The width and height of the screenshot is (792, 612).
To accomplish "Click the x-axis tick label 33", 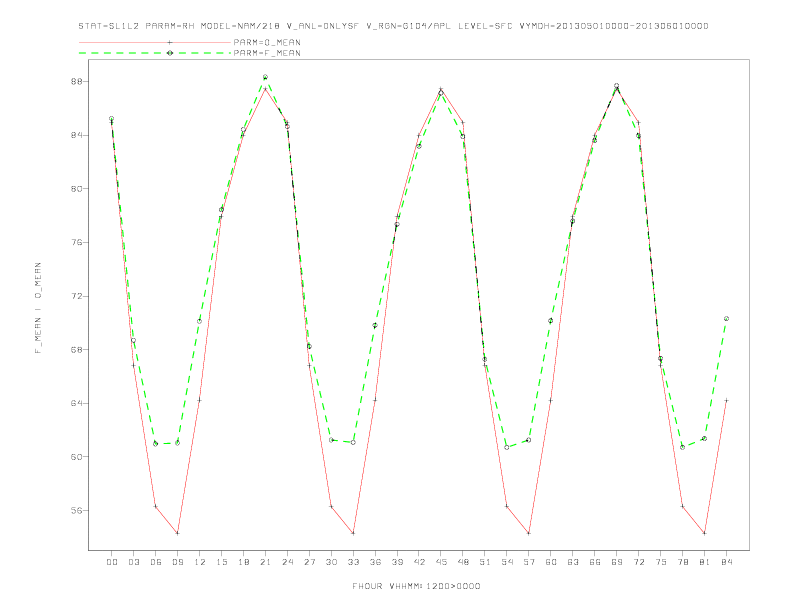I will 354,562.
